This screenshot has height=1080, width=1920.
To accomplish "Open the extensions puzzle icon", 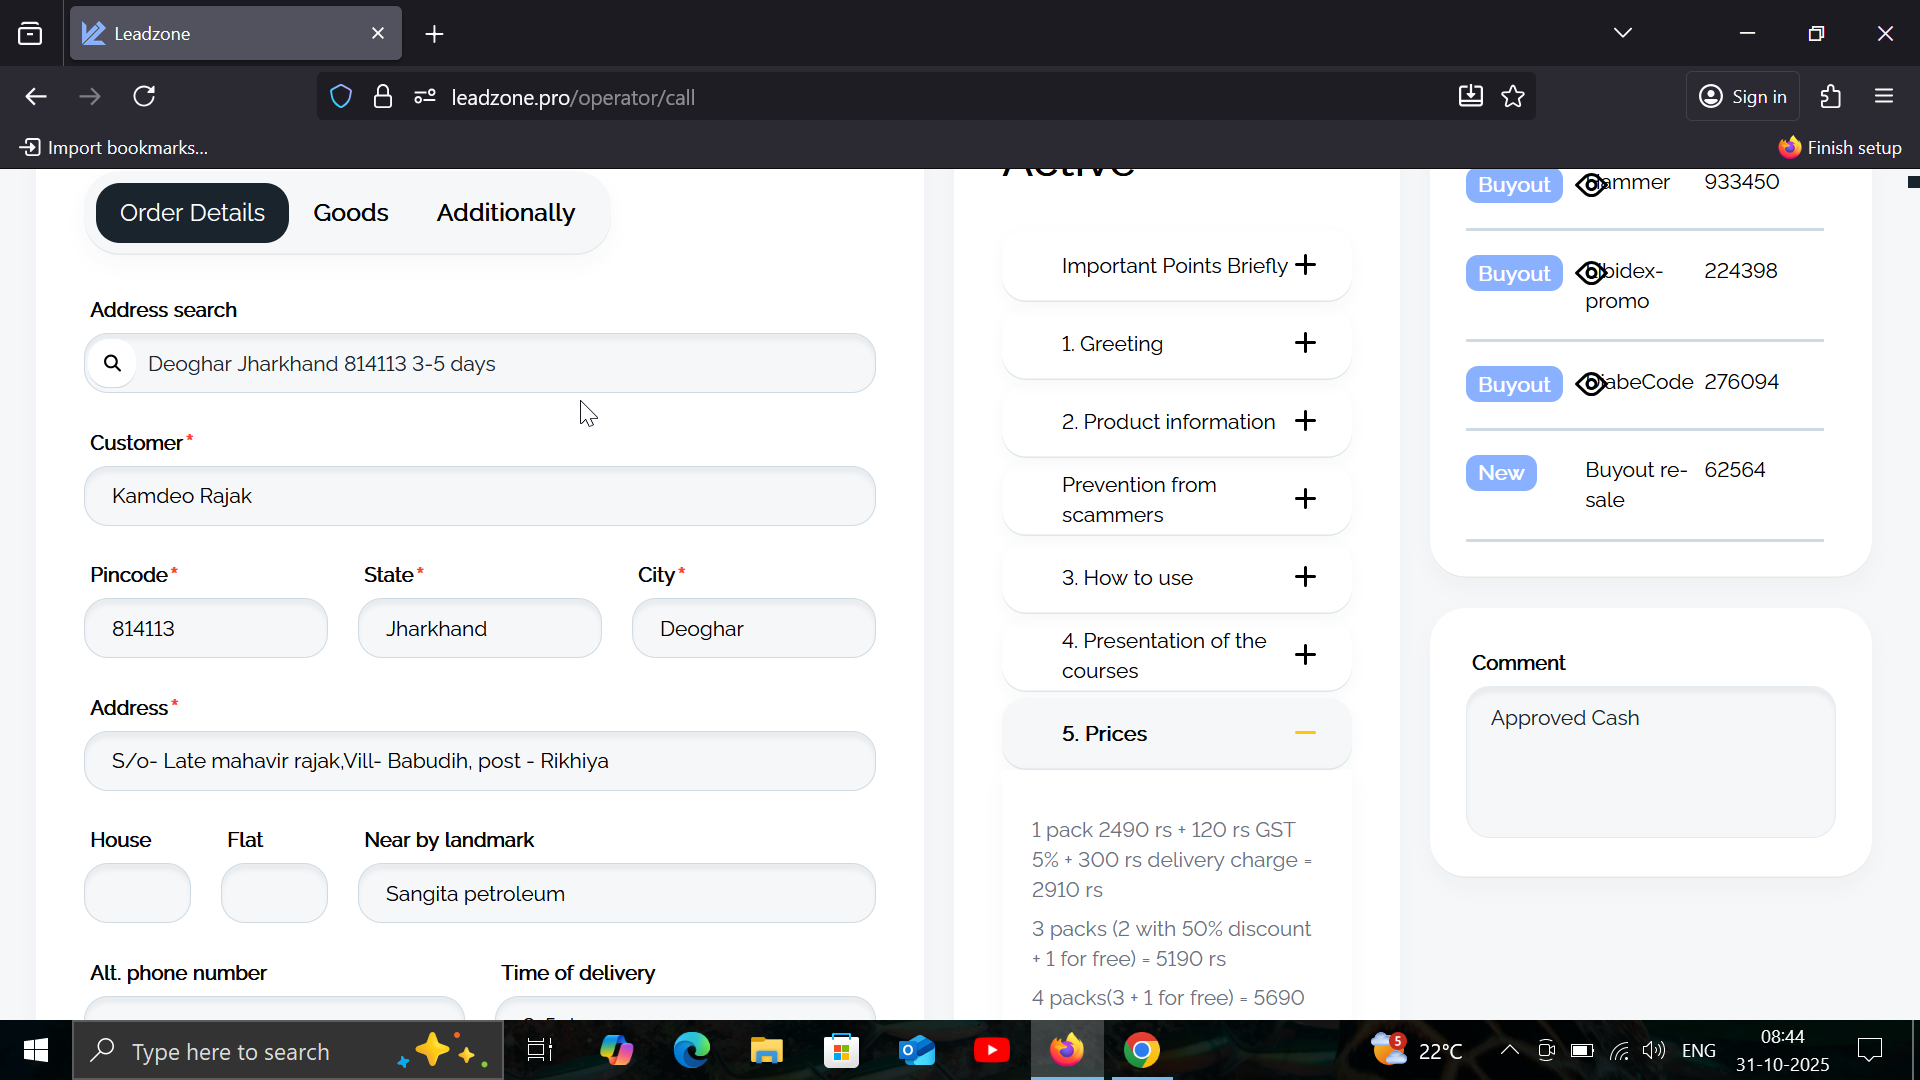I will (x=1830, y=97).
